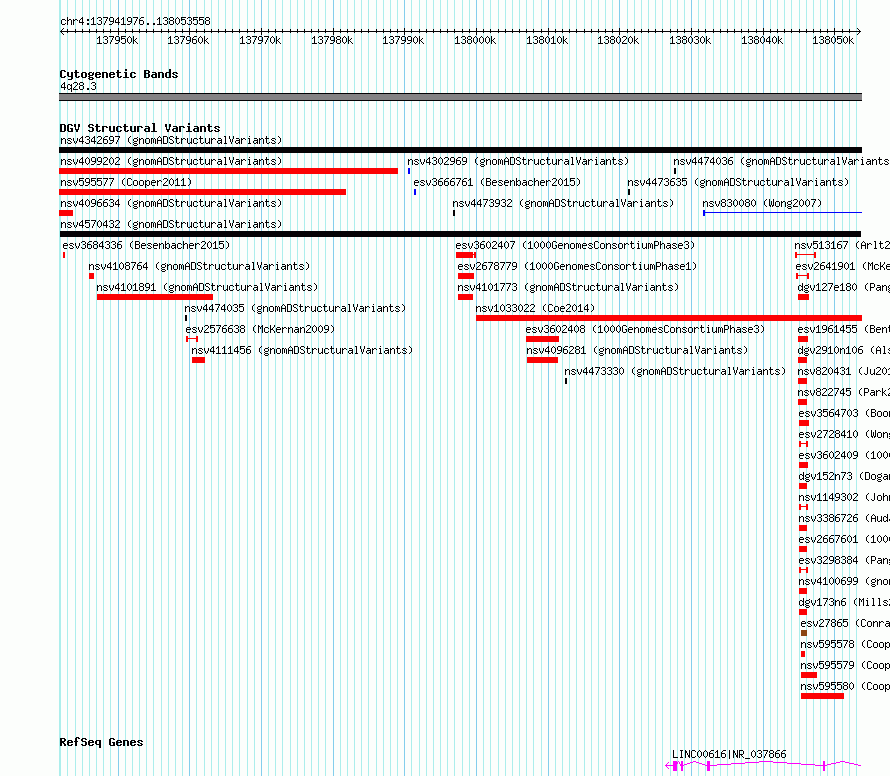Click esv2667601 variant label

844,539
